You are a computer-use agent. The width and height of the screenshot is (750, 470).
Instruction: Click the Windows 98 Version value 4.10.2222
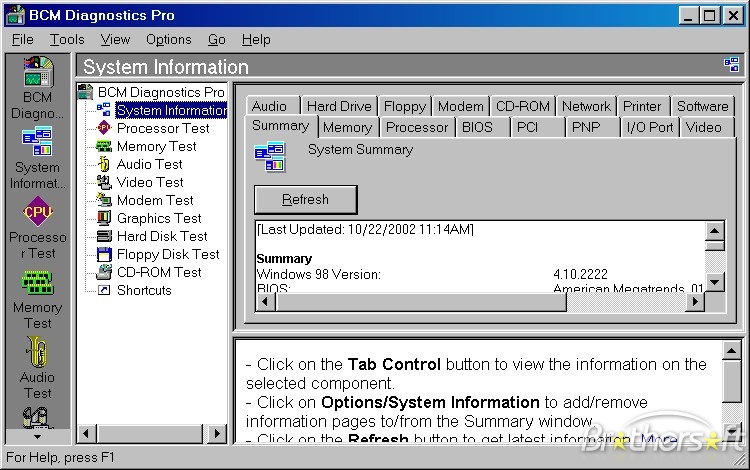pyautogui.click(x=580, y=274)
